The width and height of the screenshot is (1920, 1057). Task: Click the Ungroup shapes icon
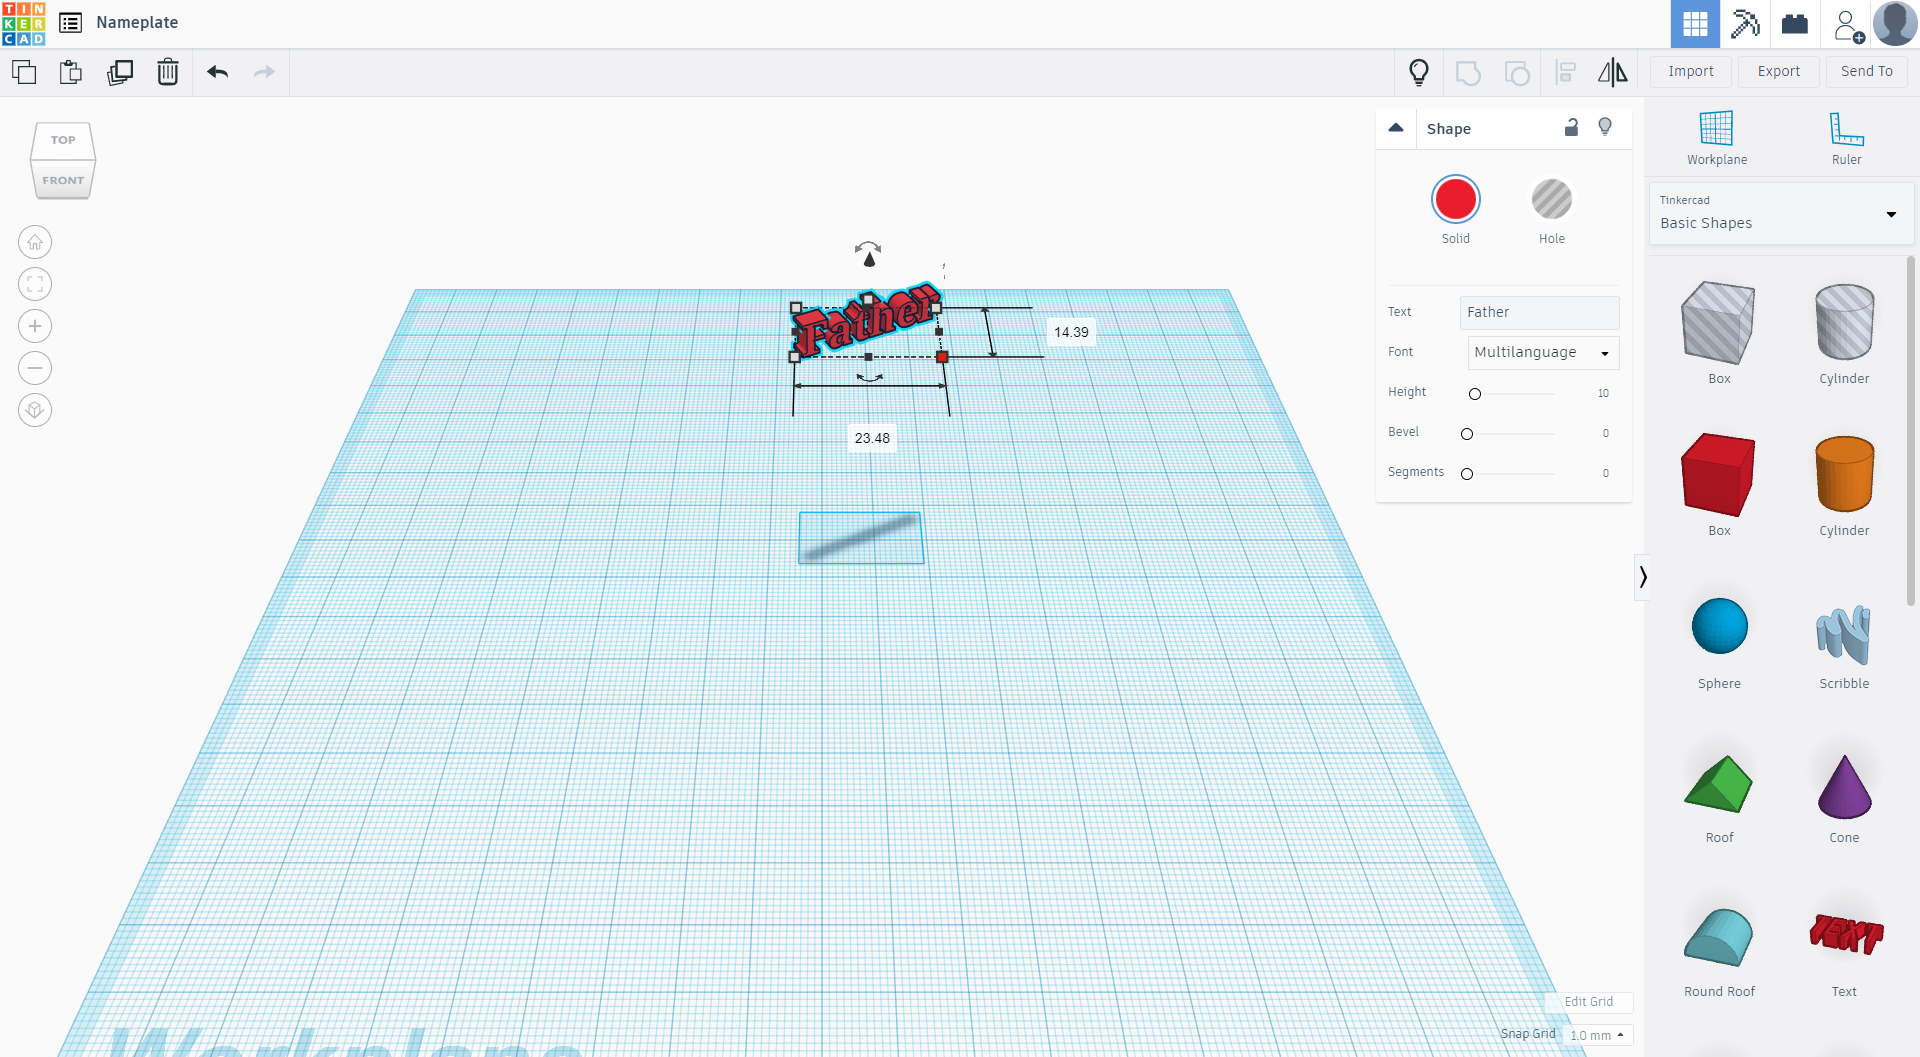pos(1517,72)
